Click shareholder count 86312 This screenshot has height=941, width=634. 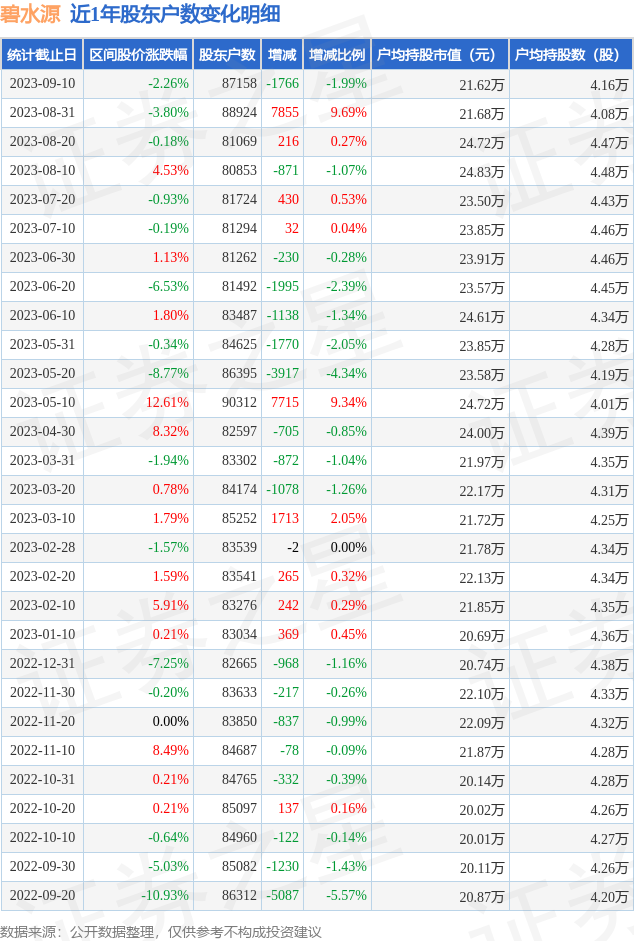point(240,895)
